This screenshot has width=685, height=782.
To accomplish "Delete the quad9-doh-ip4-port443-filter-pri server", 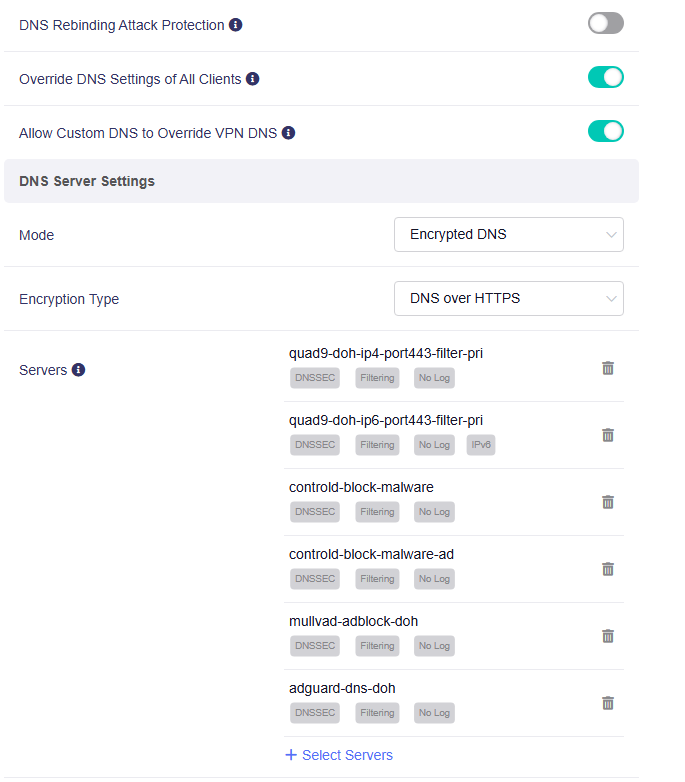I will (x=608, y=368).
